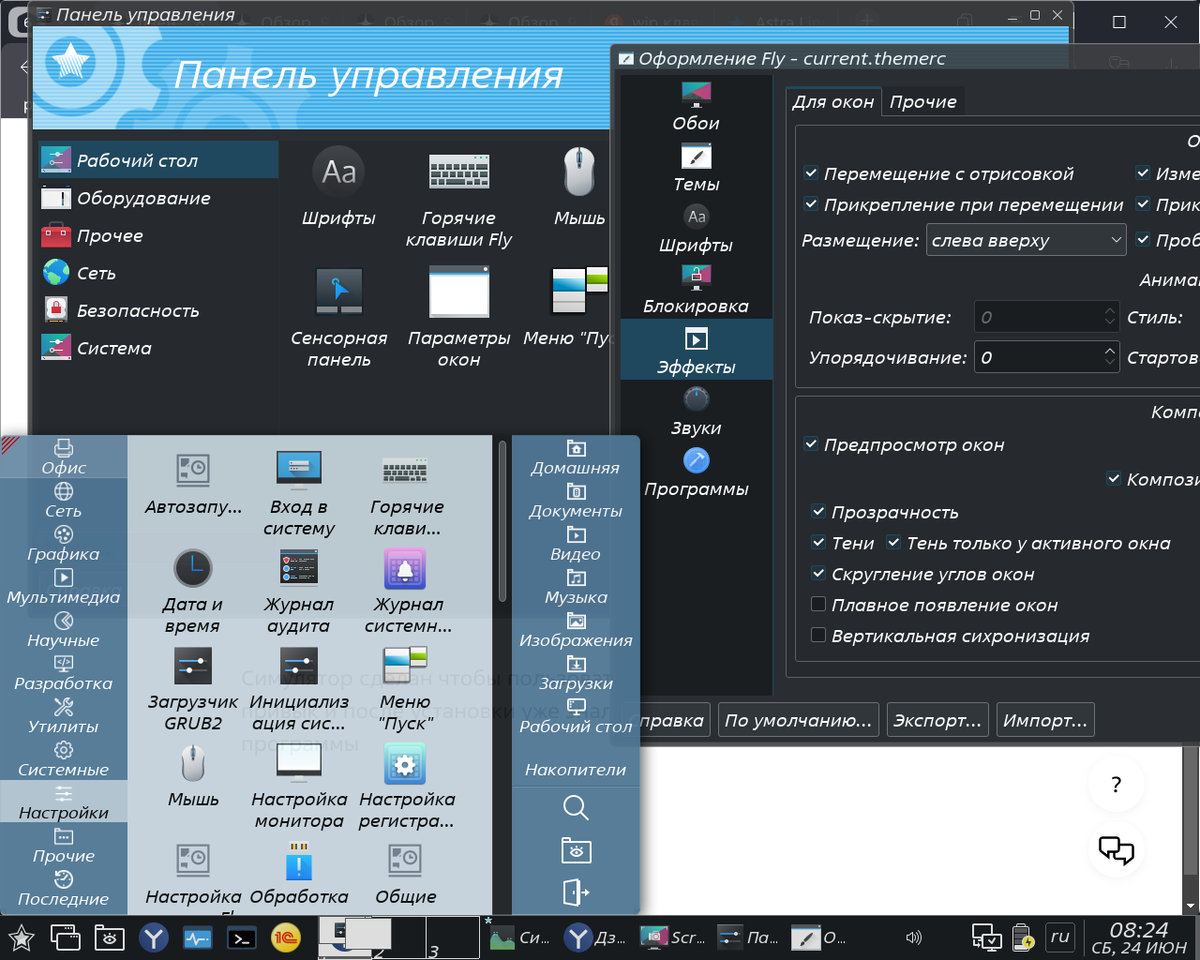Screen dimensions: 1200x960
Task: Click the Импорт... button
Action: point(1045,720)
